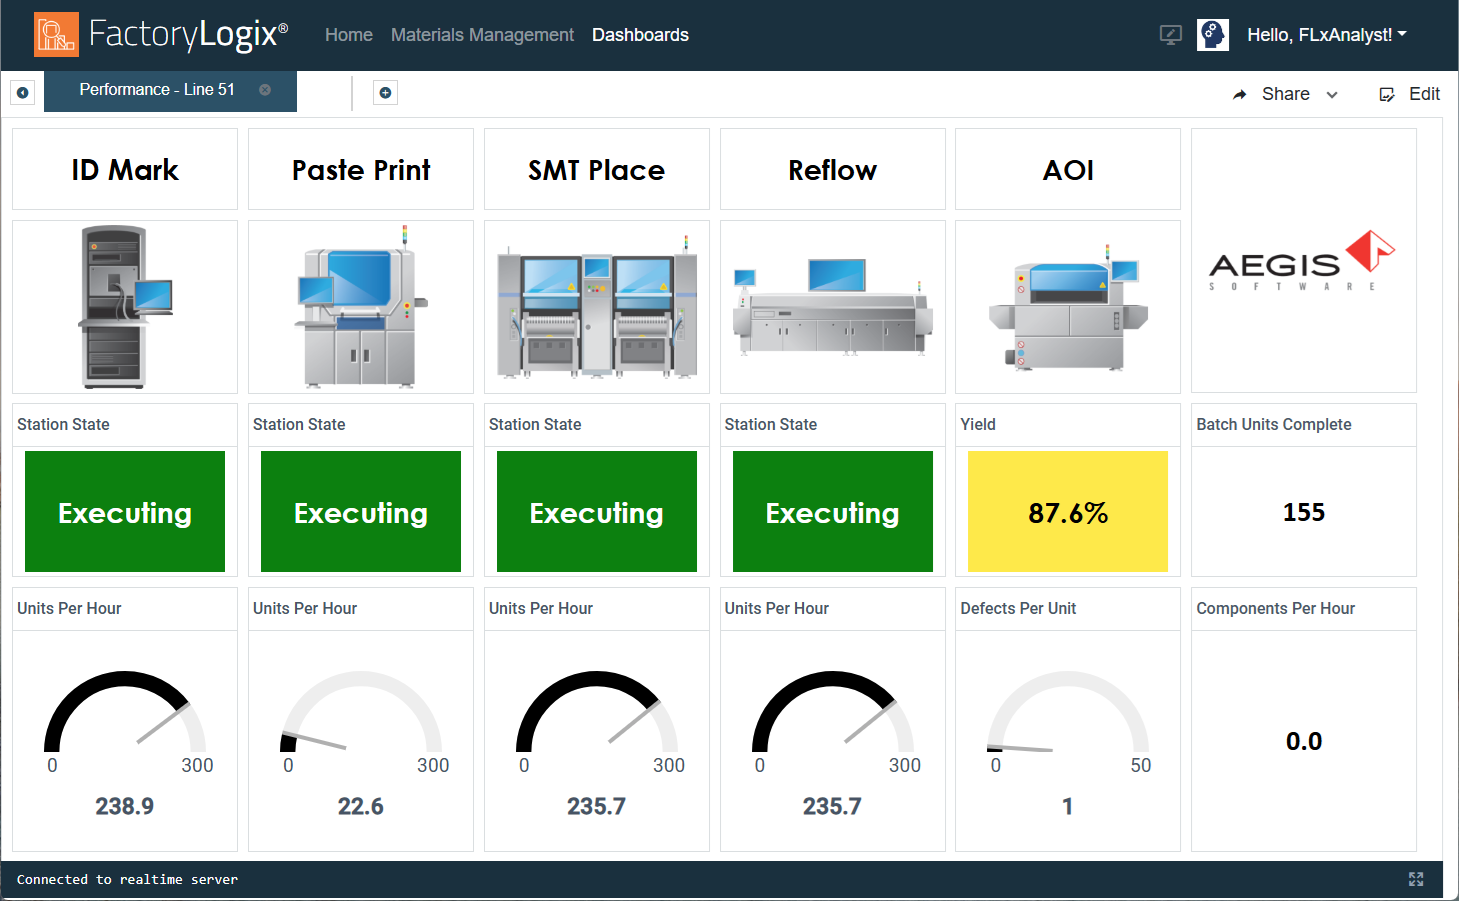This screenshot has width=1459, height=901.
Task: Select the Performance - Line 51 tab
Action: pos(156,89)
